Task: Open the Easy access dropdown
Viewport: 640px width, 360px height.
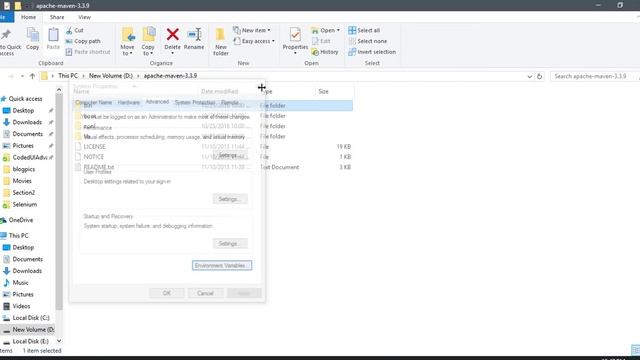Action: click(x=253, y=41)
